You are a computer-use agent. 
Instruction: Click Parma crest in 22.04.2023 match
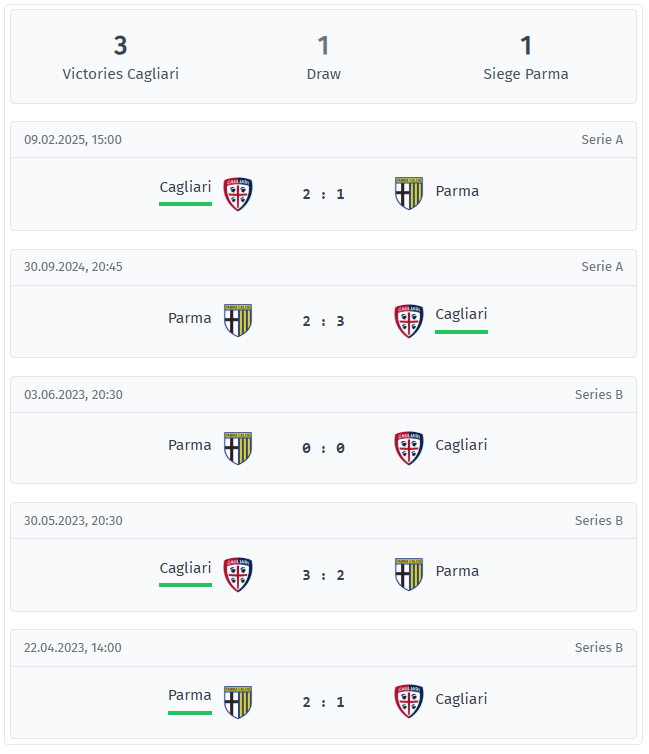click(x=238, y=702)
